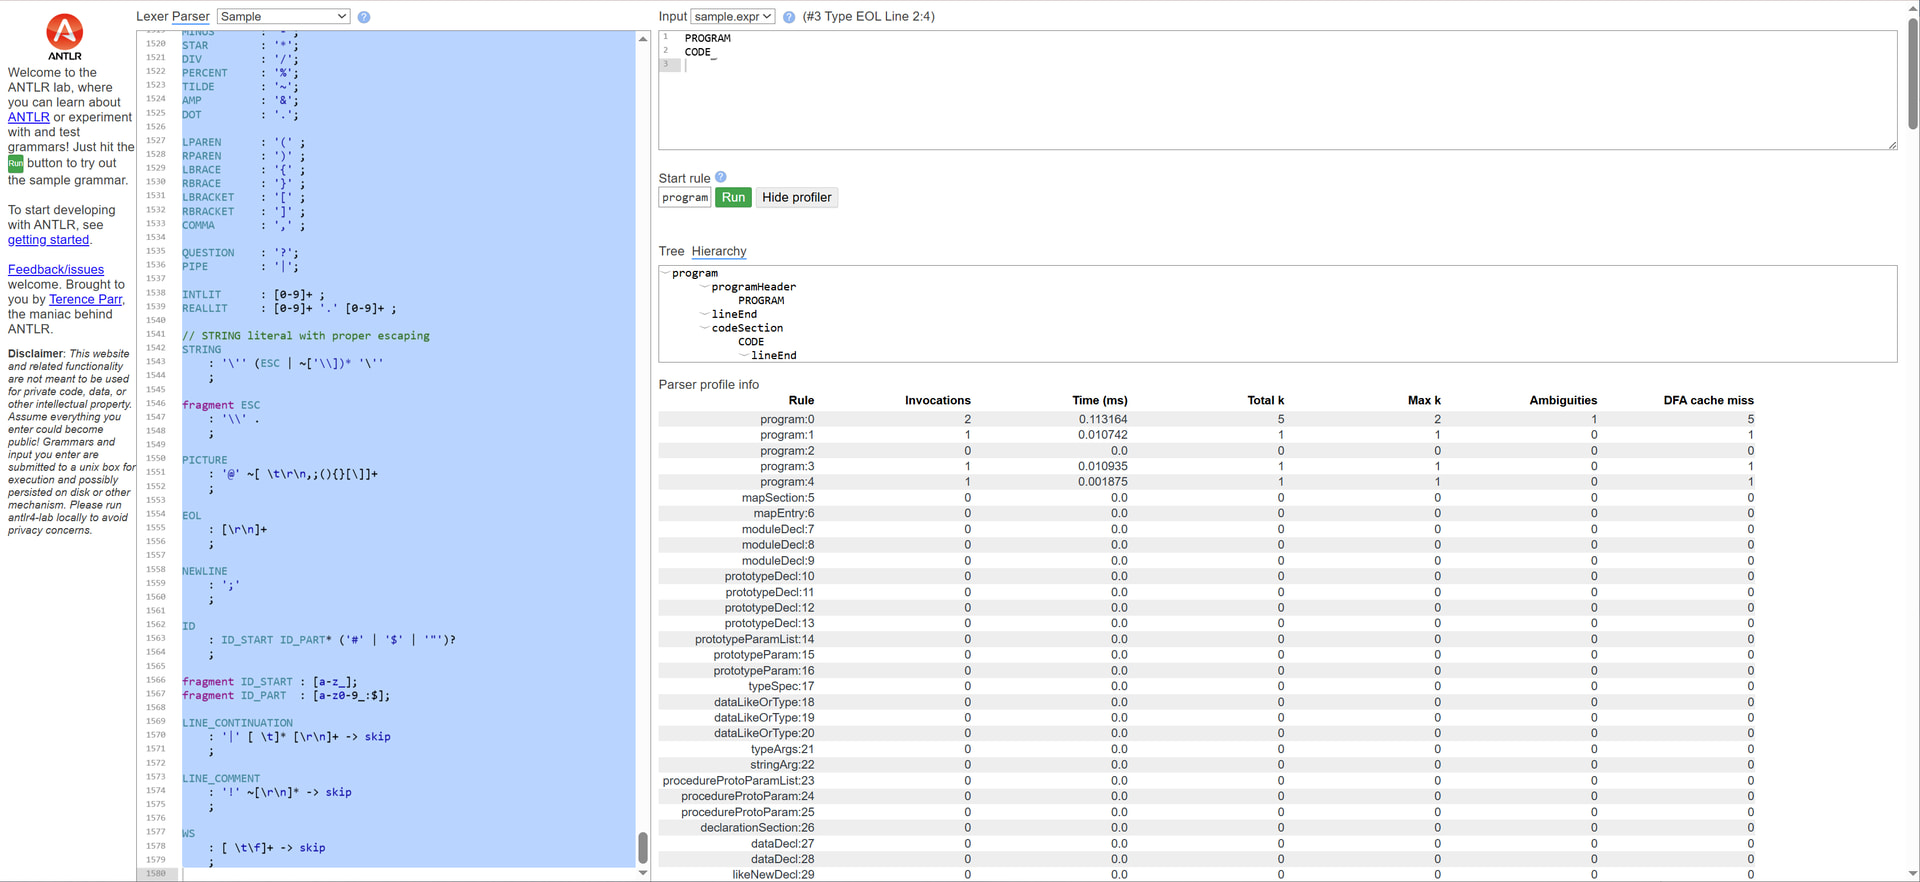The height and width of the screenshot is (882, 1920).
Task: Click the grammar editor vertical scrollbar thumb
Action: pos(643,847)
